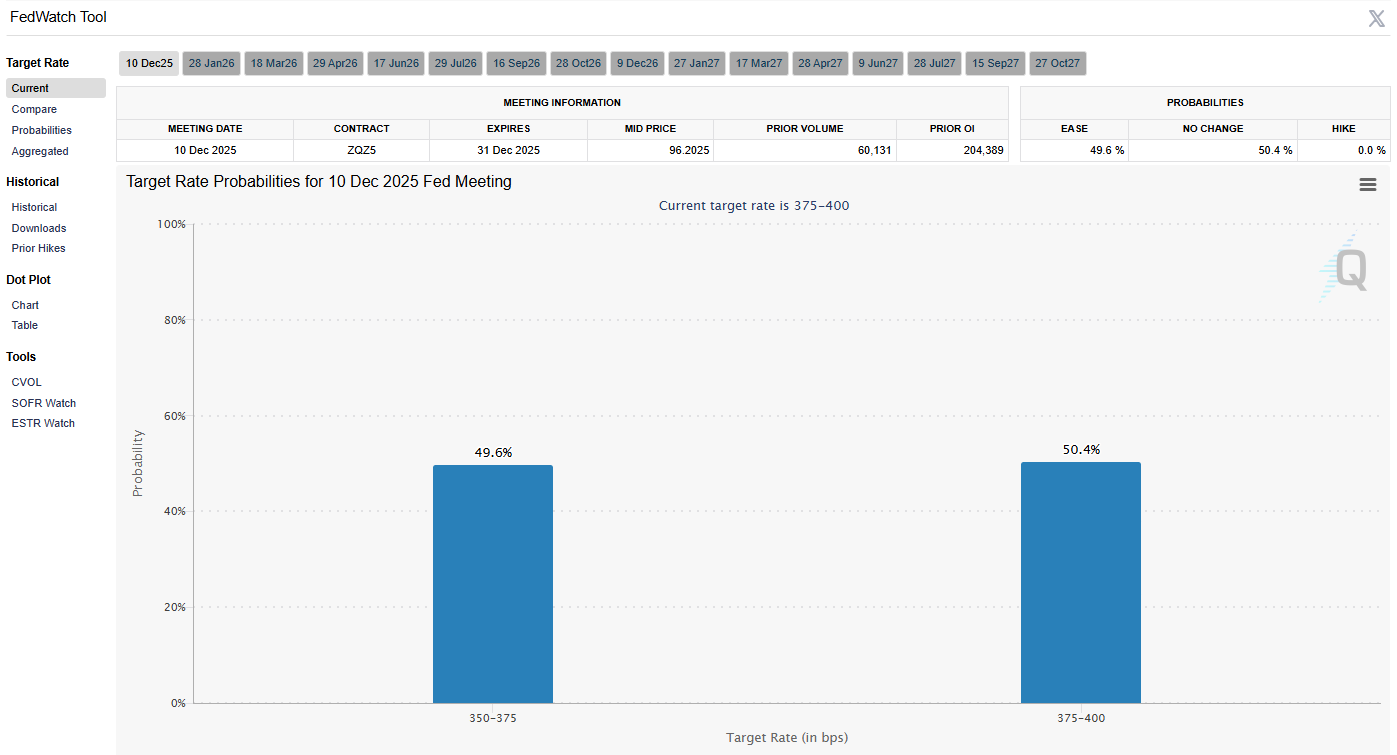Click the X (Twitter) share icon
Image resolution: width=1397 pixels, height=755 pixels.
tap(1376, 18)
